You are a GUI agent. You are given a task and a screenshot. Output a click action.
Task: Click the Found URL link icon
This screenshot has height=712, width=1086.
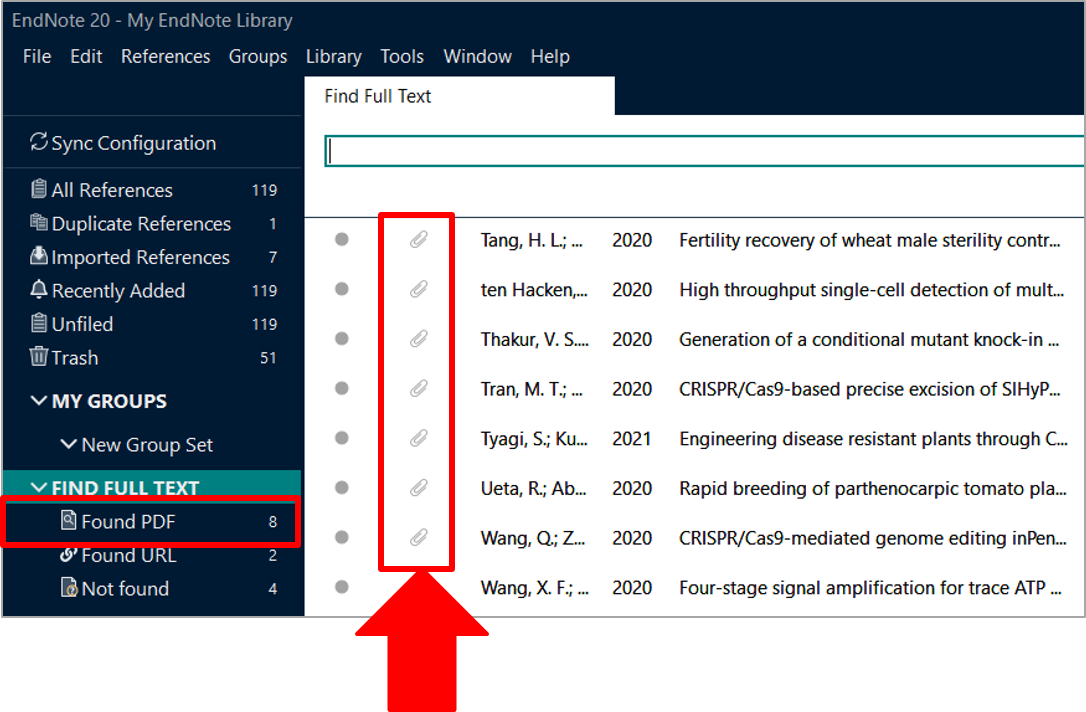[x=69, y=554]
